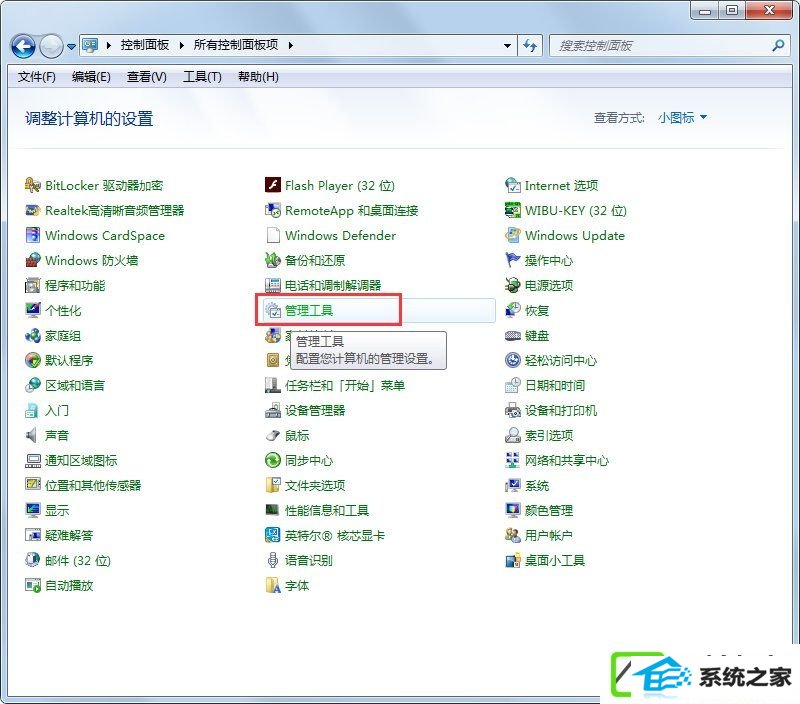Open the 查看(V) menu

pos(146,77)
